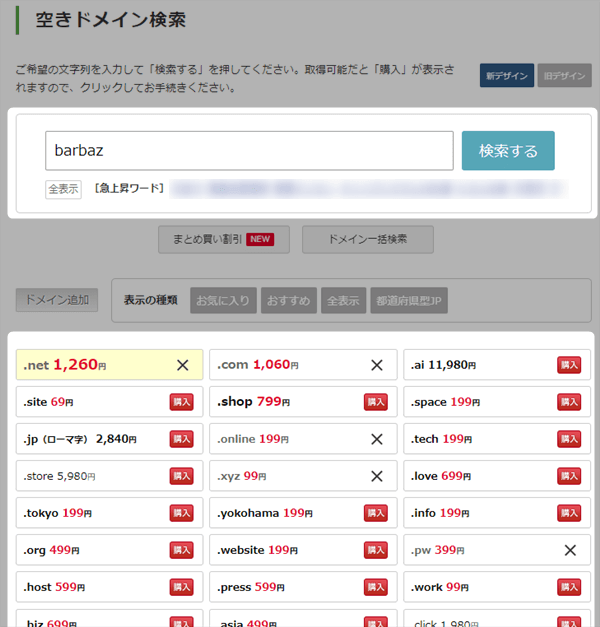
Task: Open まとめ買い割引 NEW option
Action: (x=223, y=239)
